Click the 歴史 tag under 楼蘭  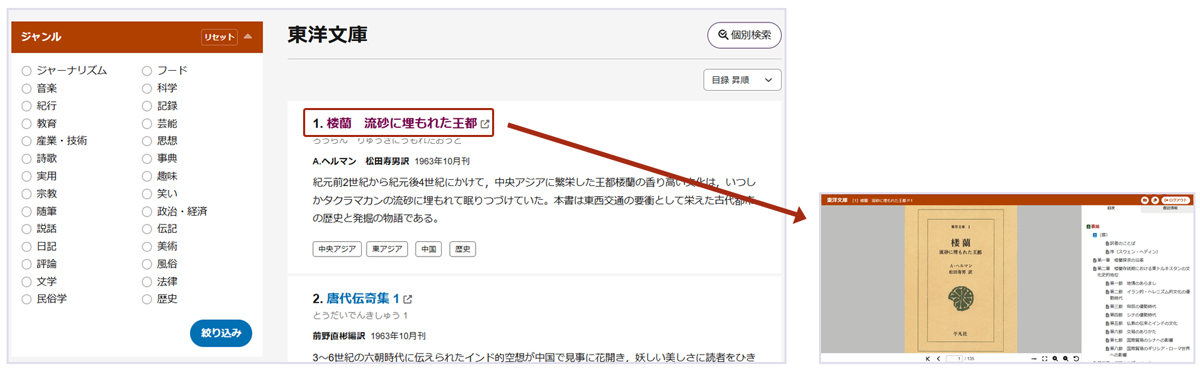[463, 248]
